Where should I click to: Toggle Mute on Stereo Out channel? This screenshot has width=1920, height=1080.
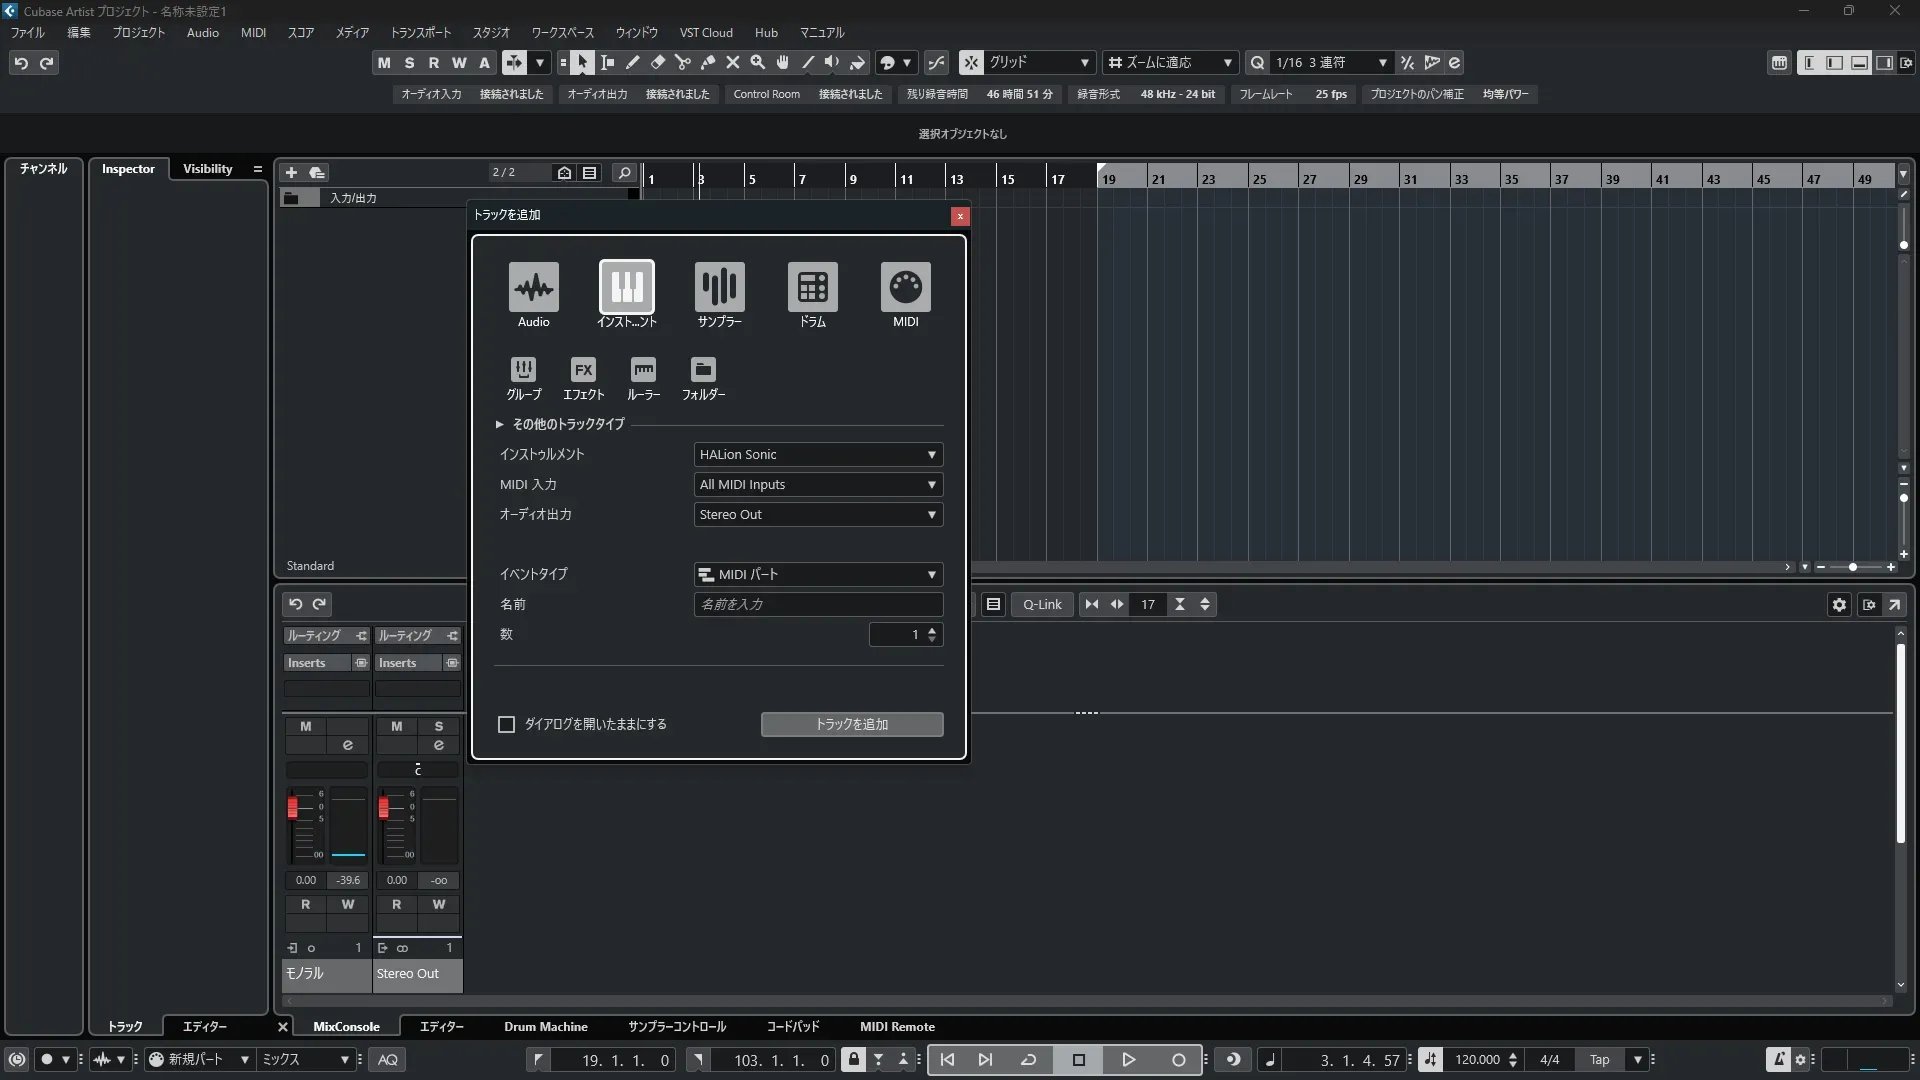click(397, 726)
